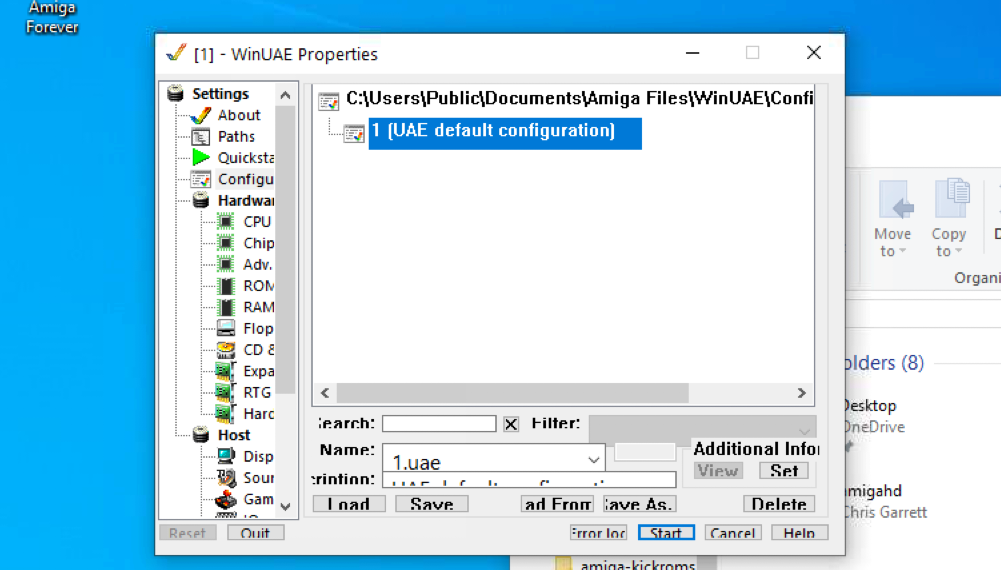The width and height of the screenshot is (1001, 570).
Task: Click the Sound icon in the tree
Action: click(x=226, y=477)
